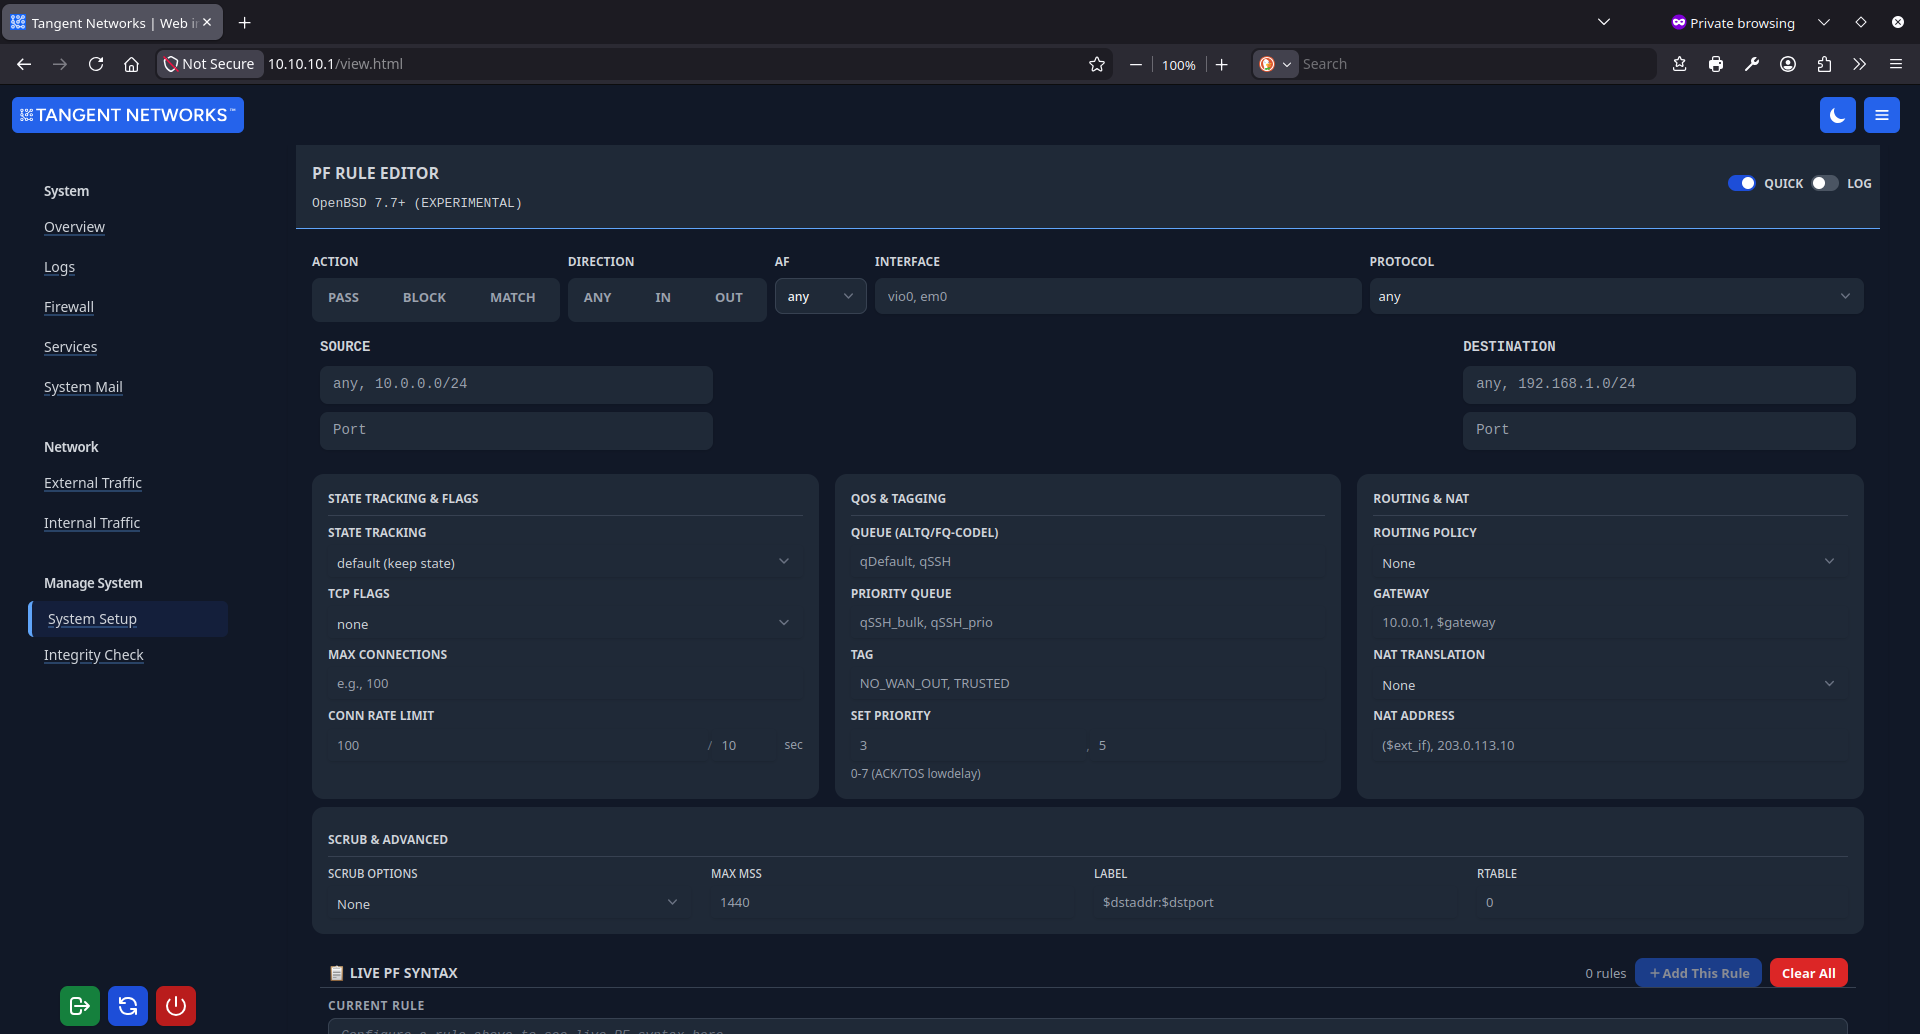Click the SOURCE address input field

[516, 384]
